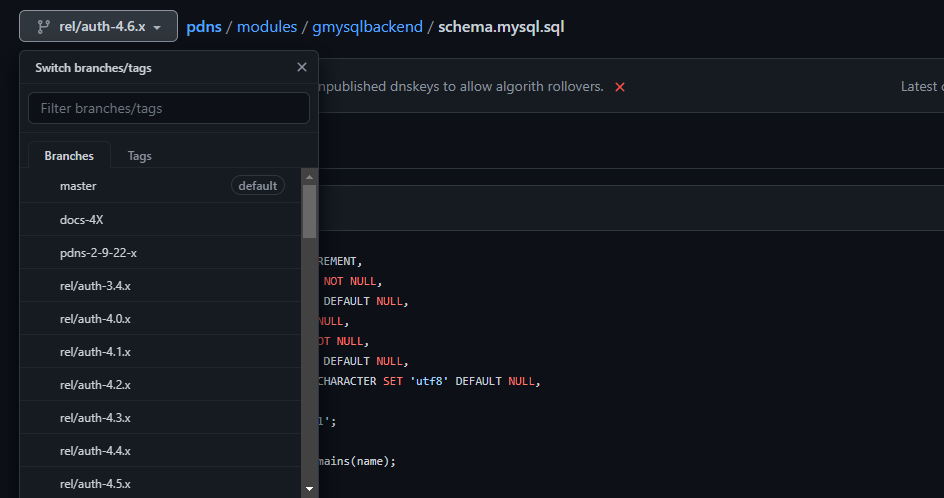Screen dimensions: 944x498
Task: Select the rel/auth-4.1.x branch
Action: (161, 352)
